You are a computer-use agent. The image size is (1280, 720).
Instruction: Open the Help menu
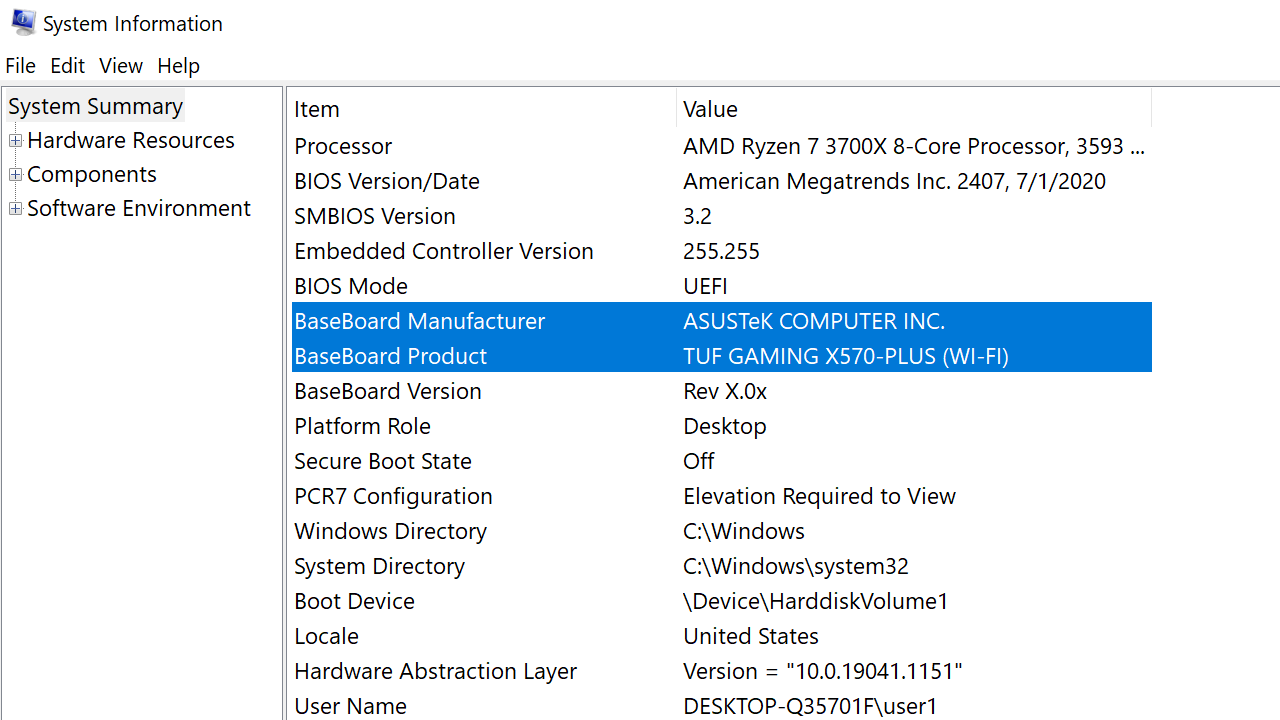click(x=178, y=65)
